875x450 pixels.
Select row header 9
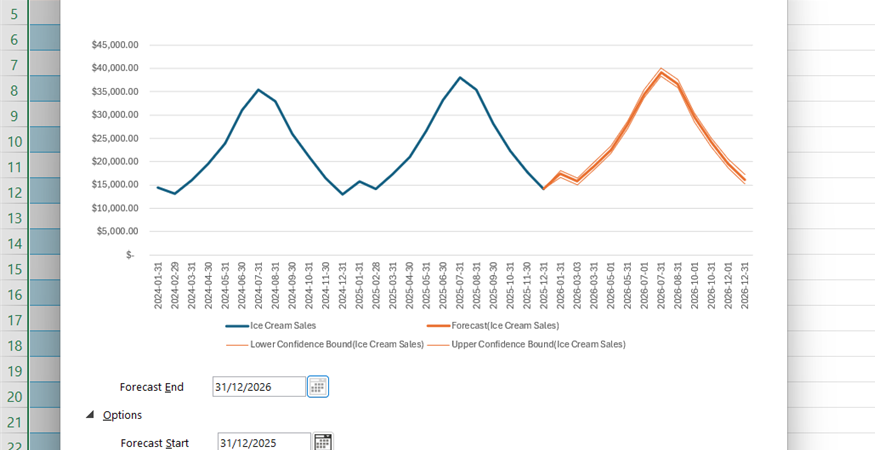(x=14, y=116)
